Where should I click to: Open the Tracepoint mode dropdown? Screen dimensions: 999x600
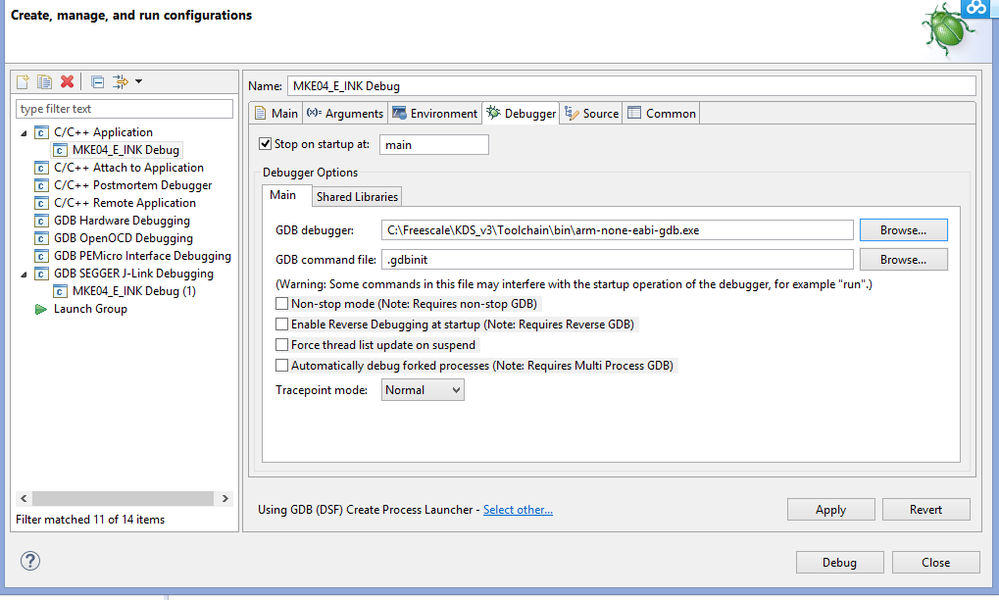[422, 390]
